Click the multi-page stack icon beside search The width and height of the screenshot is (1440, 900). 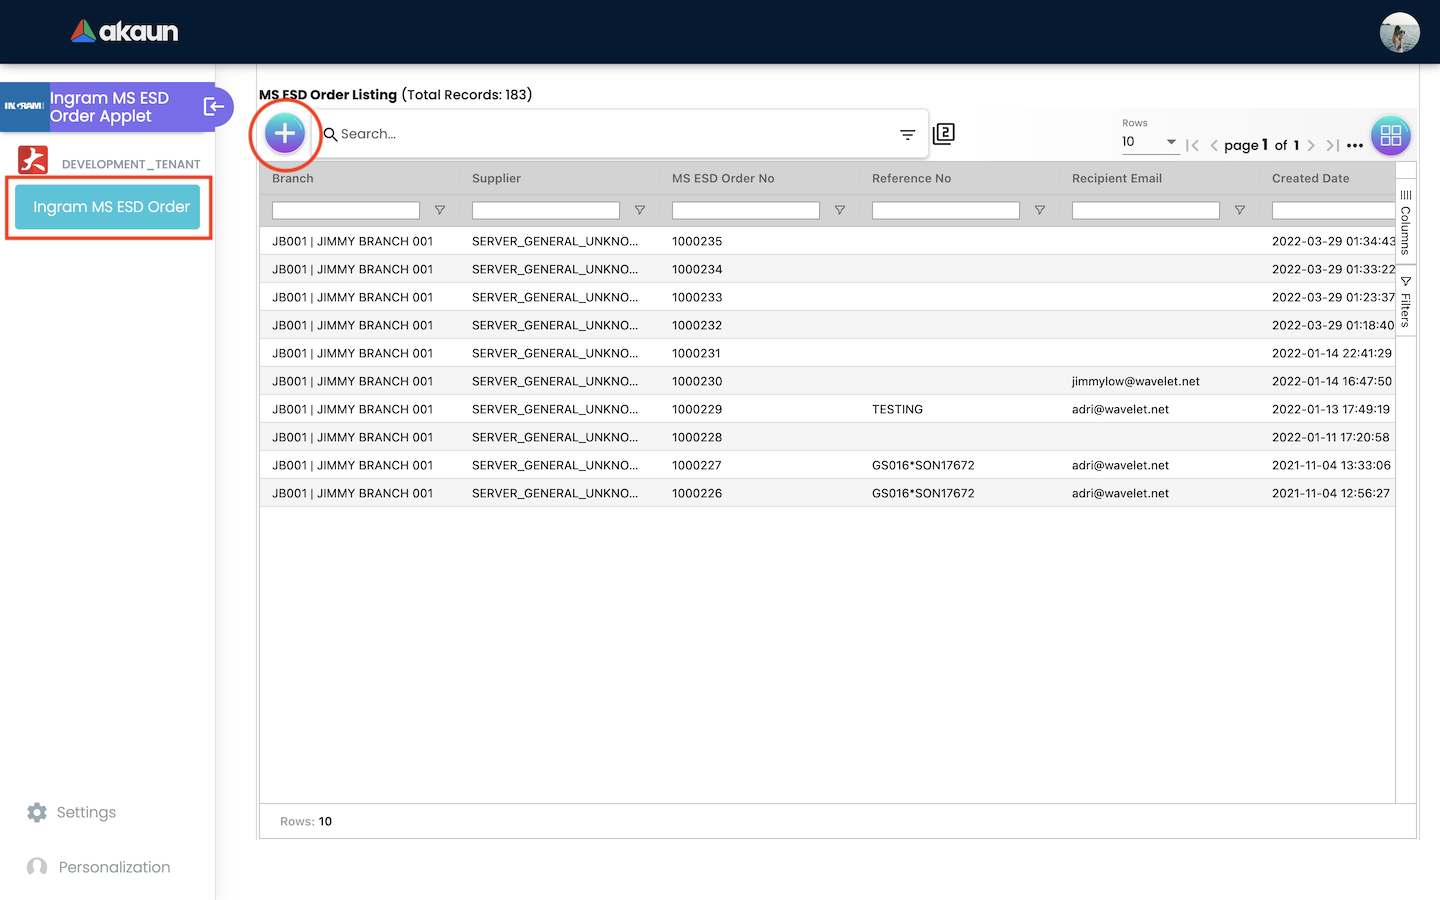[943, 134]
